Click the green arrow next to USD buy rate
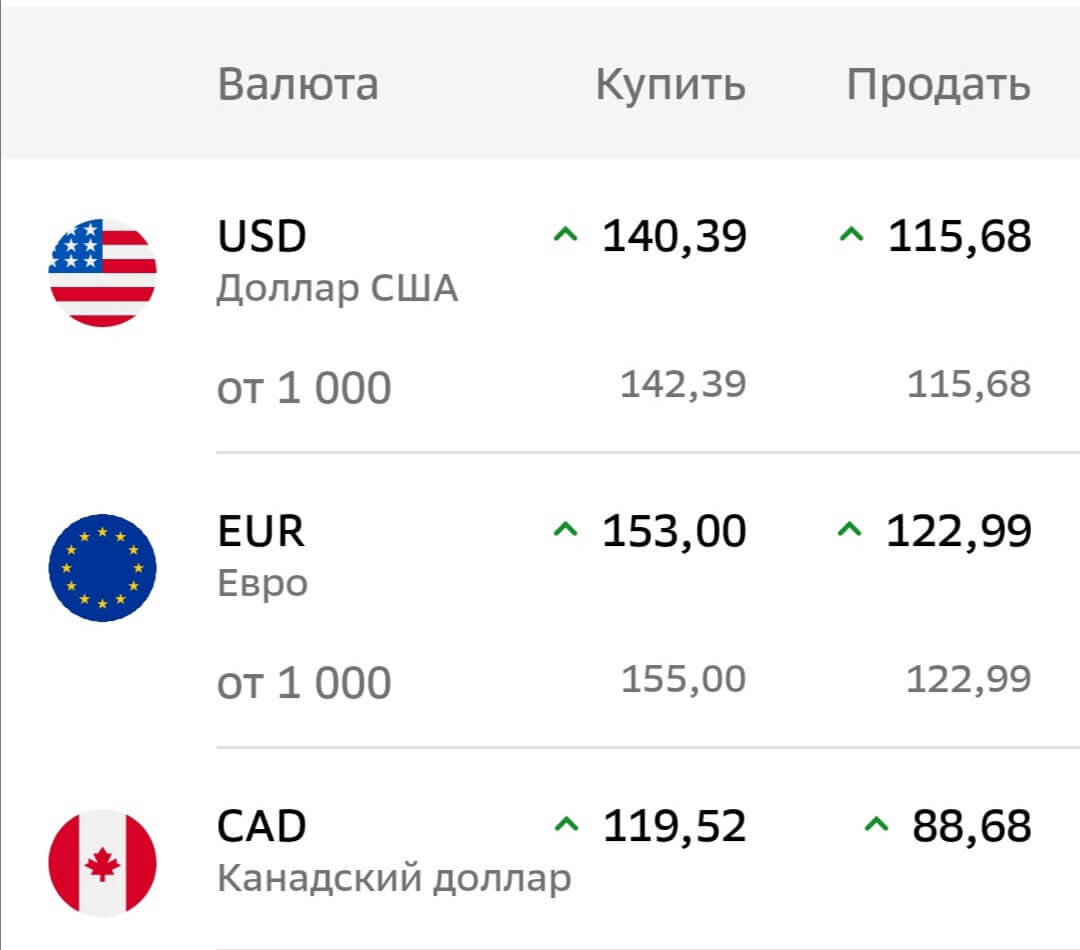Screen dimensions: 1080x950 click(x=566, y=236)
